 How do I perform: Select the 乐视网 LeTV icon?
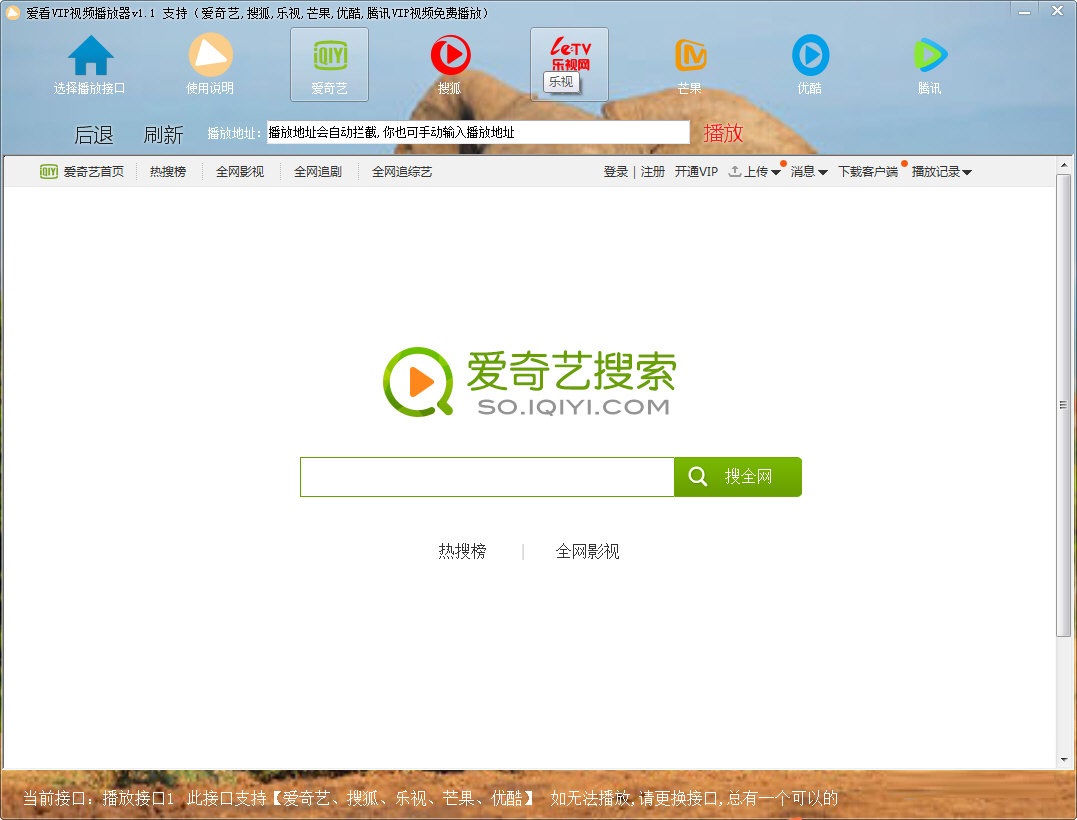[x=569, y=65]
